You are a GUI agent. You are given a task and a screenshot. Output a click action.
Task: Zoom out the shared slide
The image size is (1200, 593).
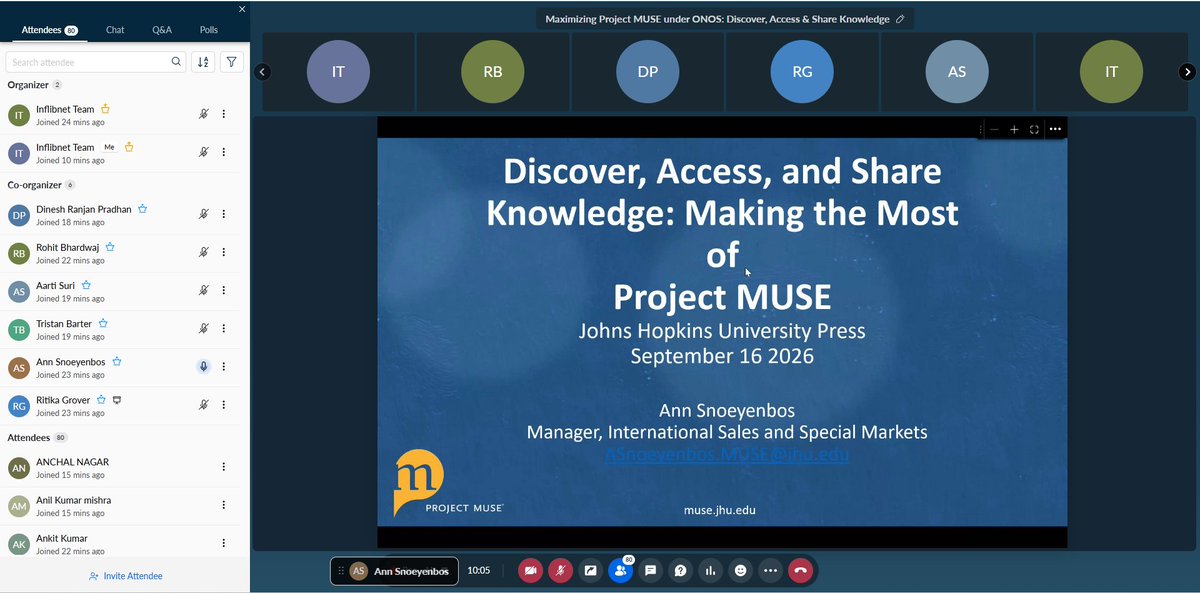(x=994, y=129)
